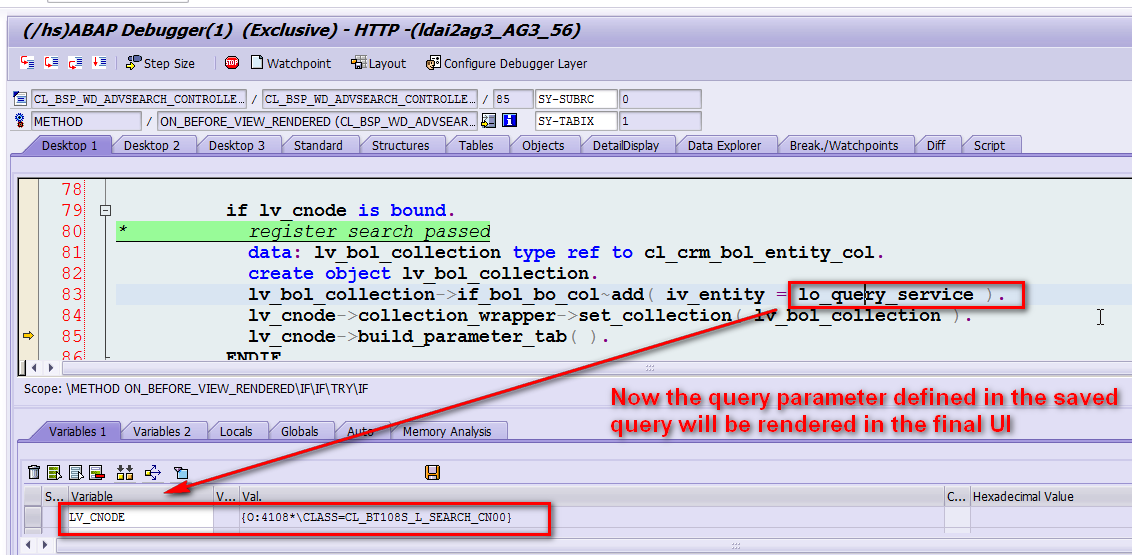
Task: Click the yellow boxes with down arrows icon
Action: pyautogui.click(x=125, y=473)
